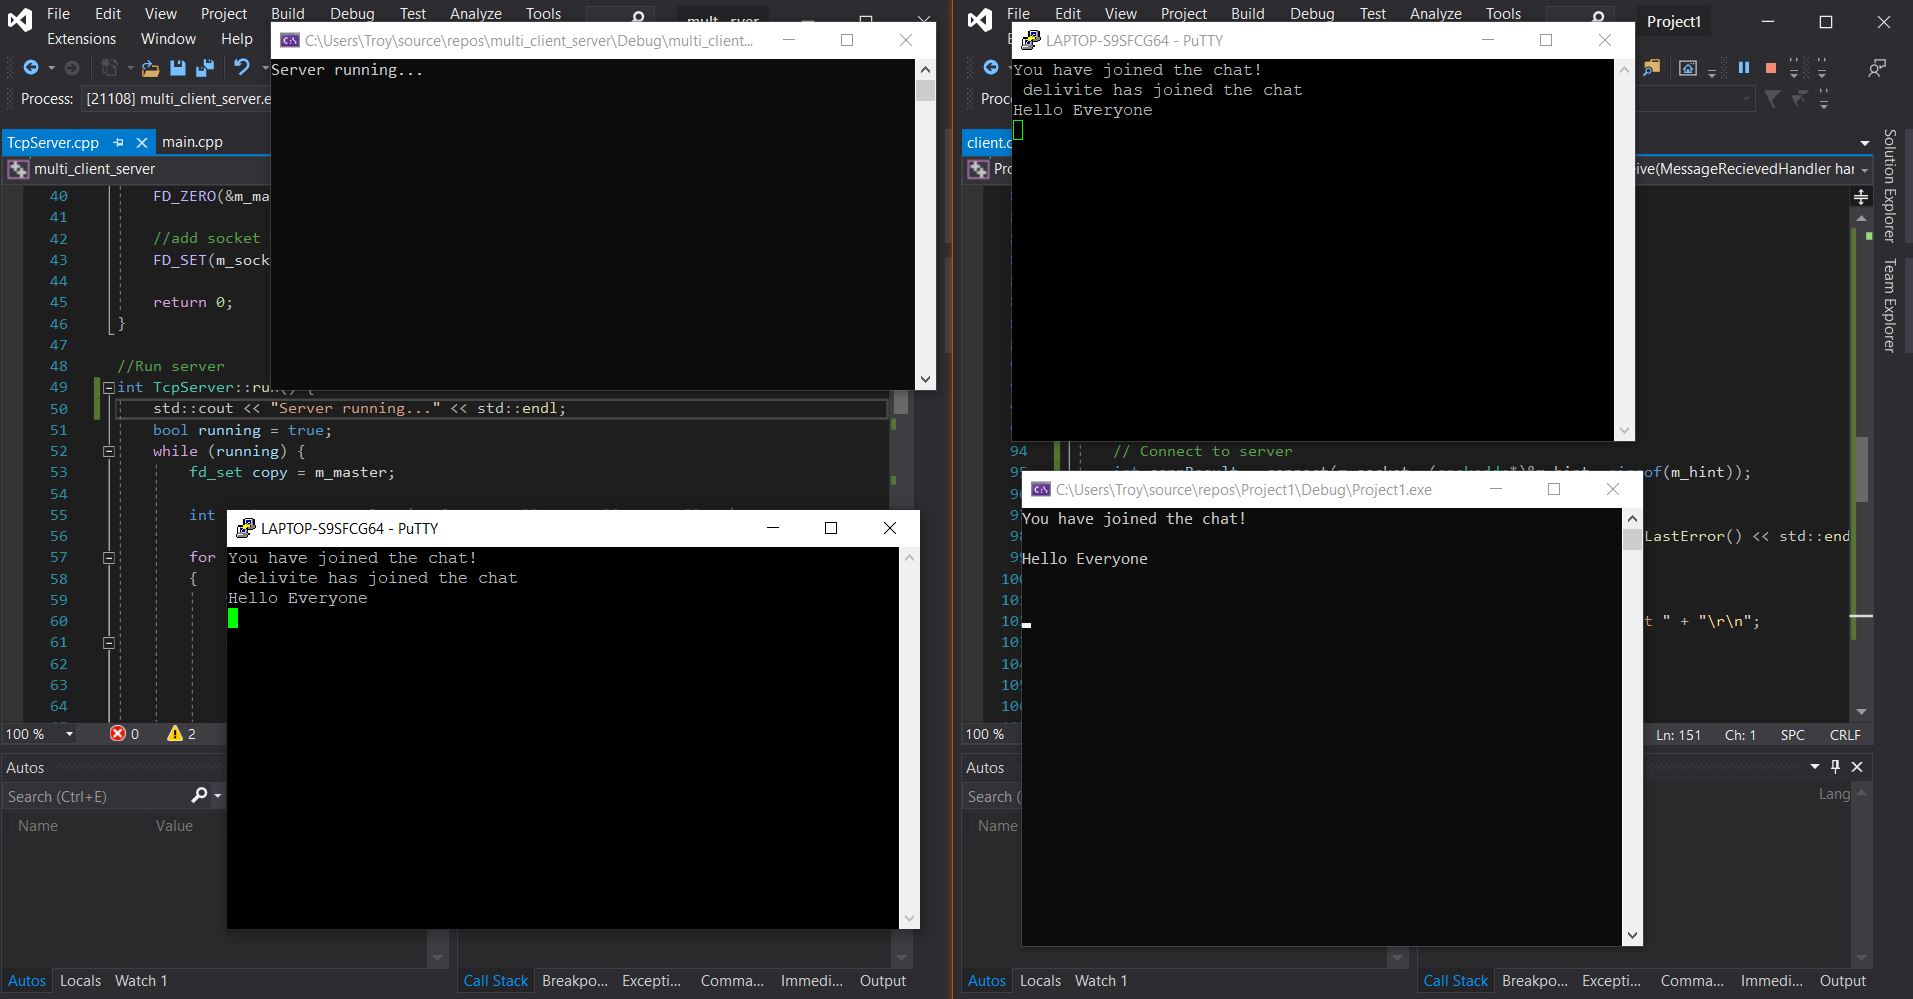Click PuTTY icon in lower-left PuTTY title bar

tap(245, 528)
